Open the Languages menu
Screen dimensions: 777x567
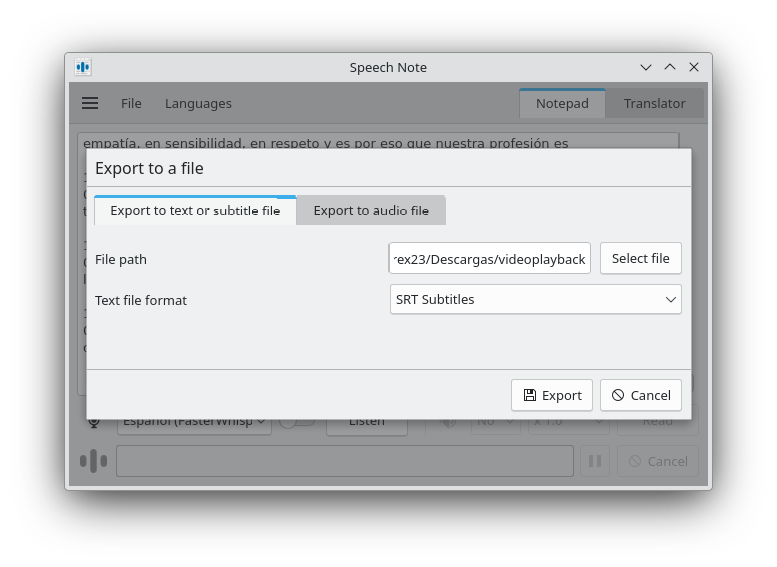coord(198,103)
